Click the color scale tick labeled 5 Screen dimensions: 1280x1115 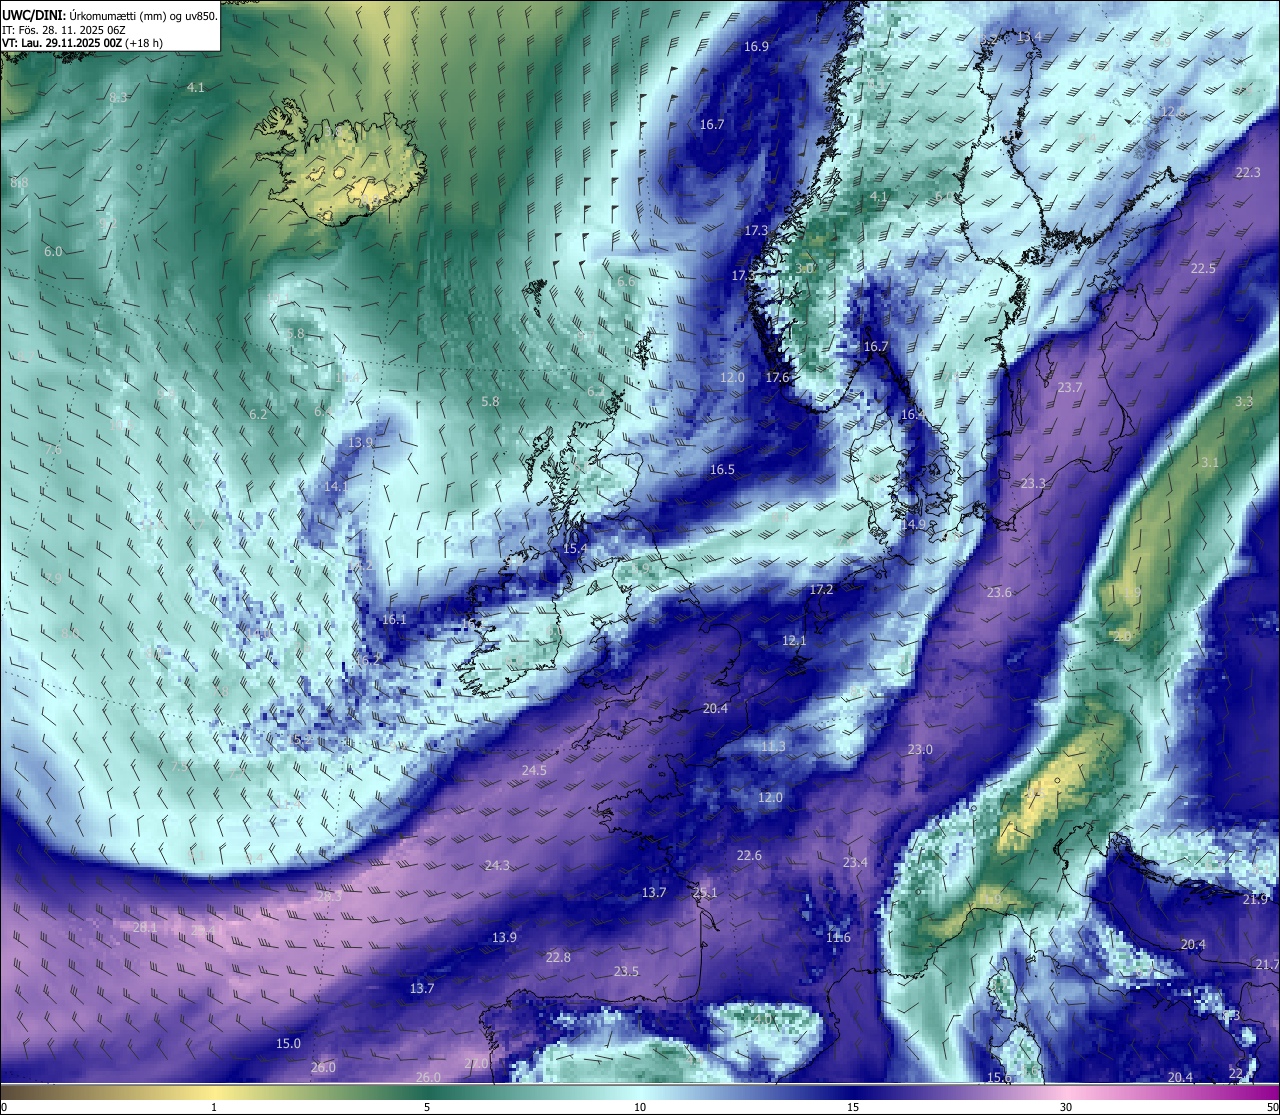click(427, 1107)
